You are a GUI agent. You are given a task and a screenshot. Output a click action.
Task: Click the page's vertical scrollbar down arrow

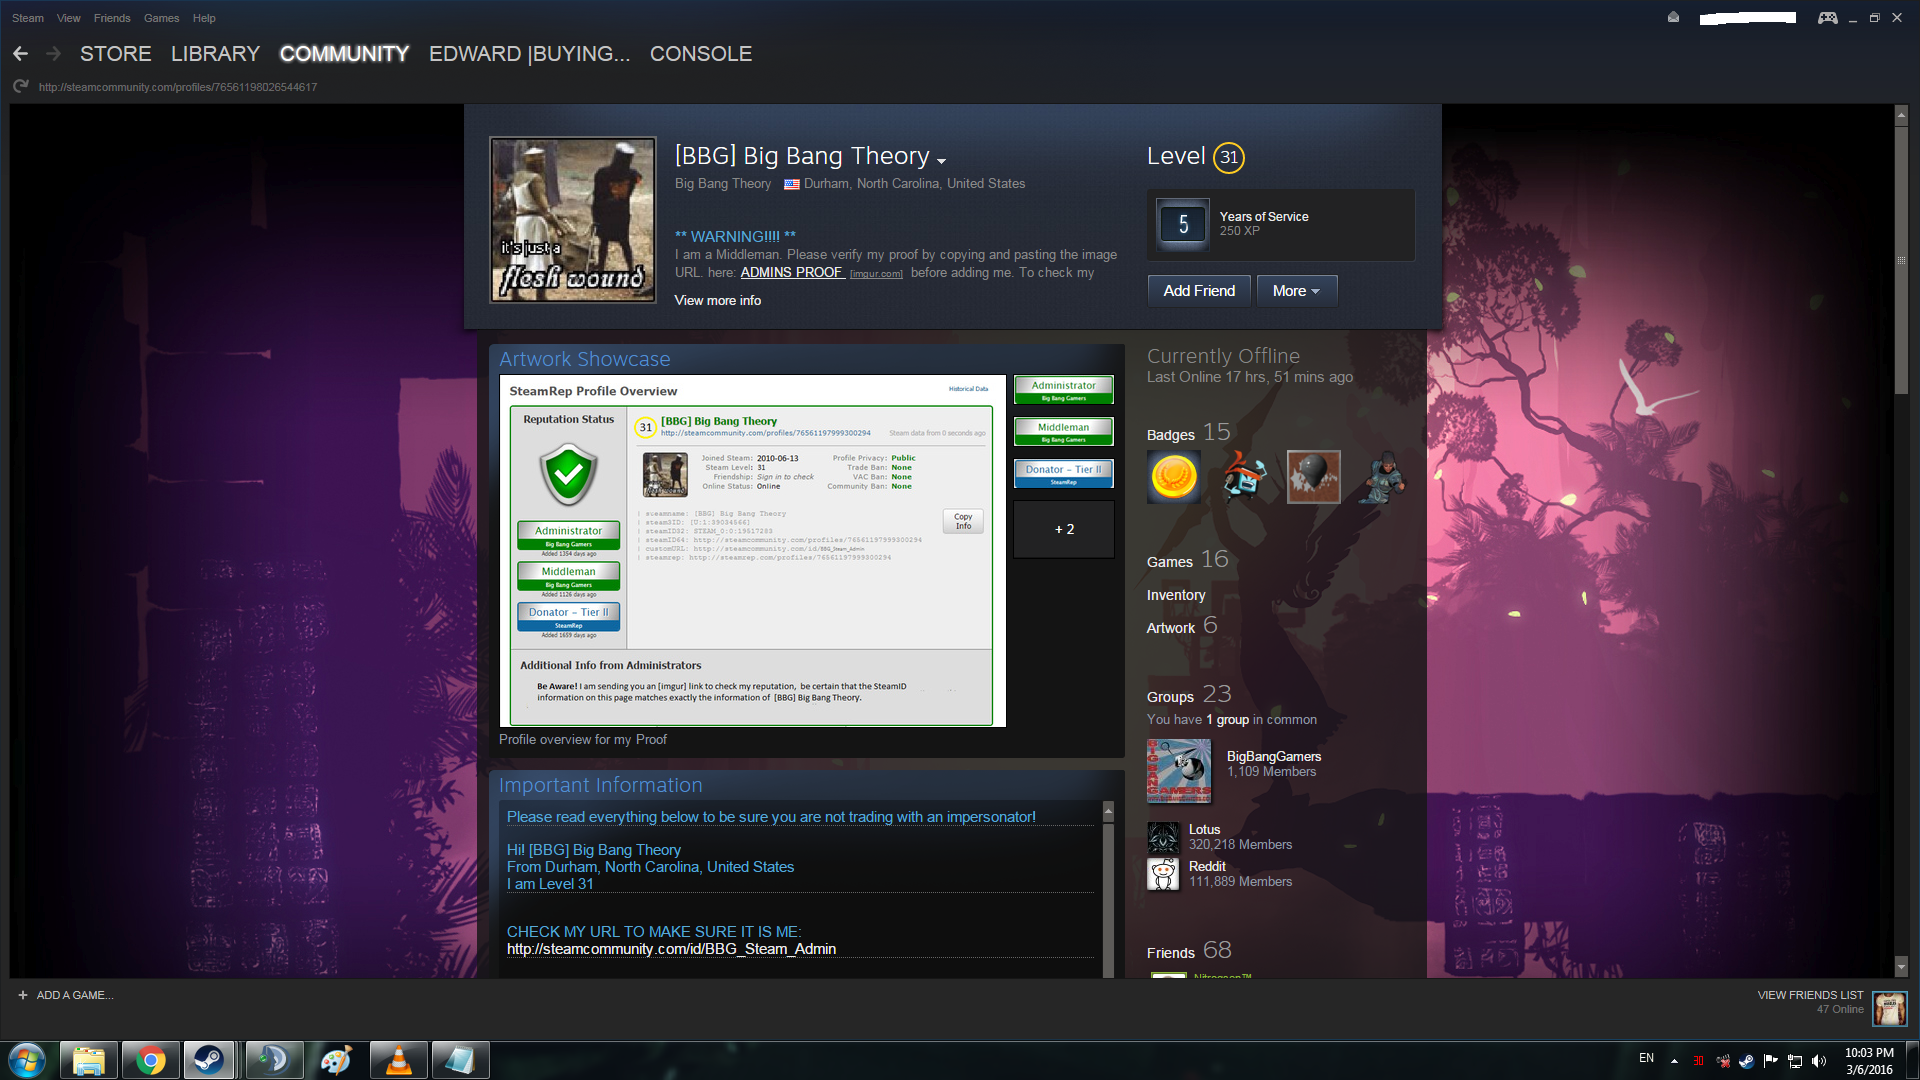(x=1901, y=967)
